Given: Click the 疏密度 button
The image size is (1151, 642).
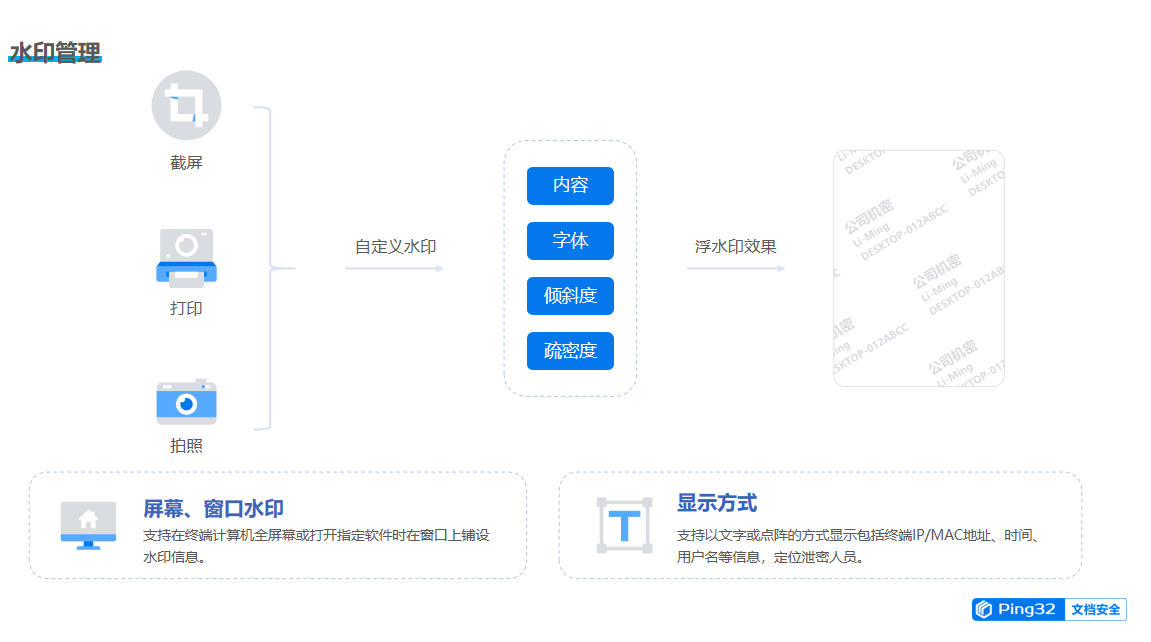Looking at the screenshot, I should 570,351.
